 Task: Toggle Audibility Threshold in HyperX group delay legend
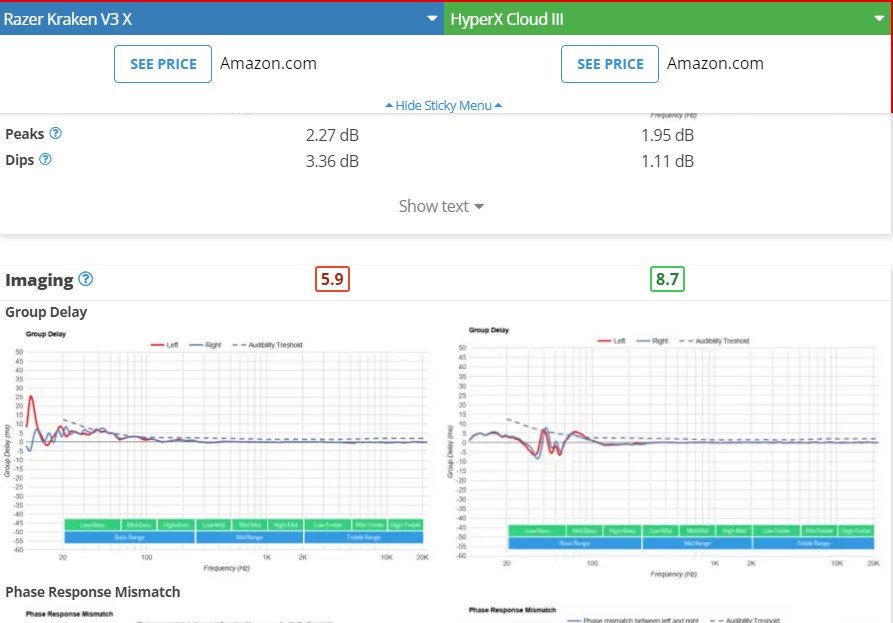tap(715, 341)
